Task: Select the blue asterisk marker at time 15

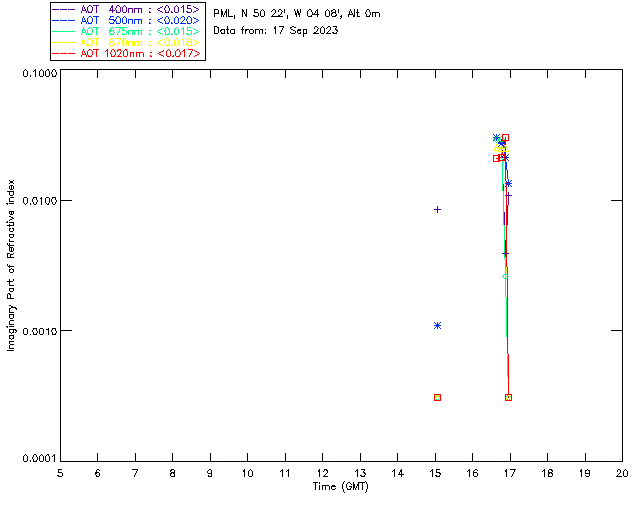Action: coord(437,325)
